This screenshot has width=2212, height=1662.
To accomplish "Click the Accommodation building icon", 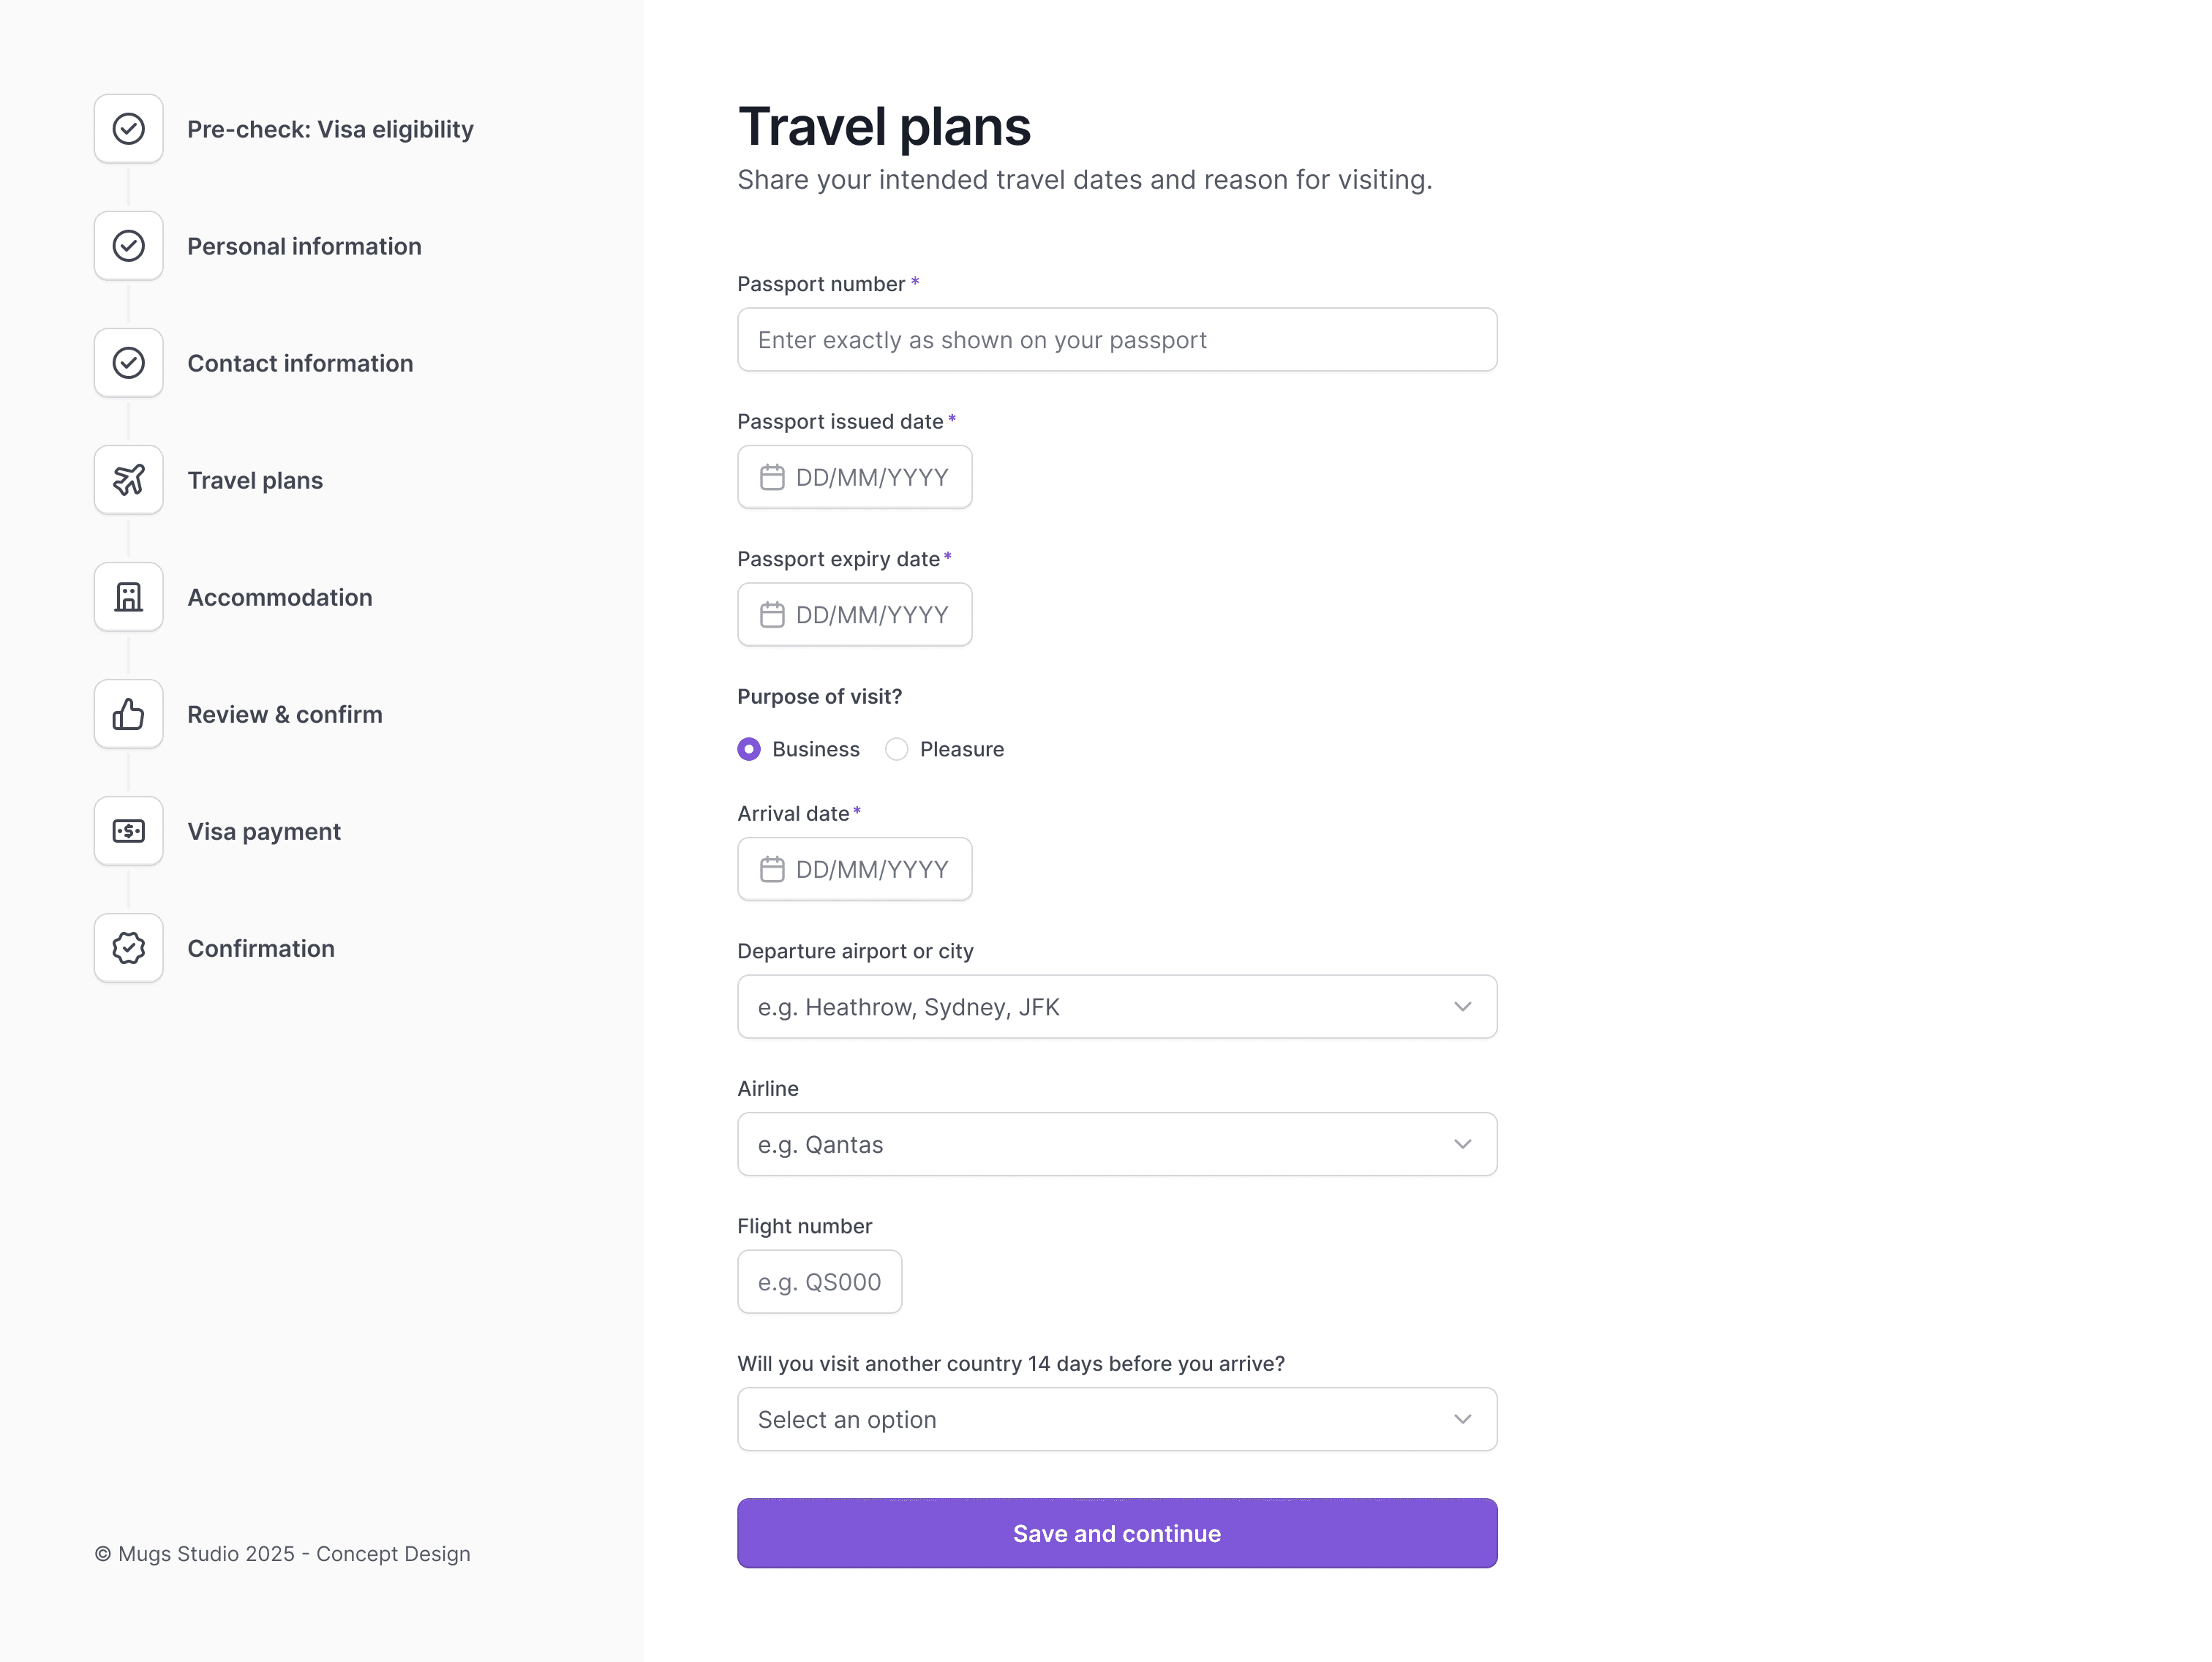I will click(128, 596).
